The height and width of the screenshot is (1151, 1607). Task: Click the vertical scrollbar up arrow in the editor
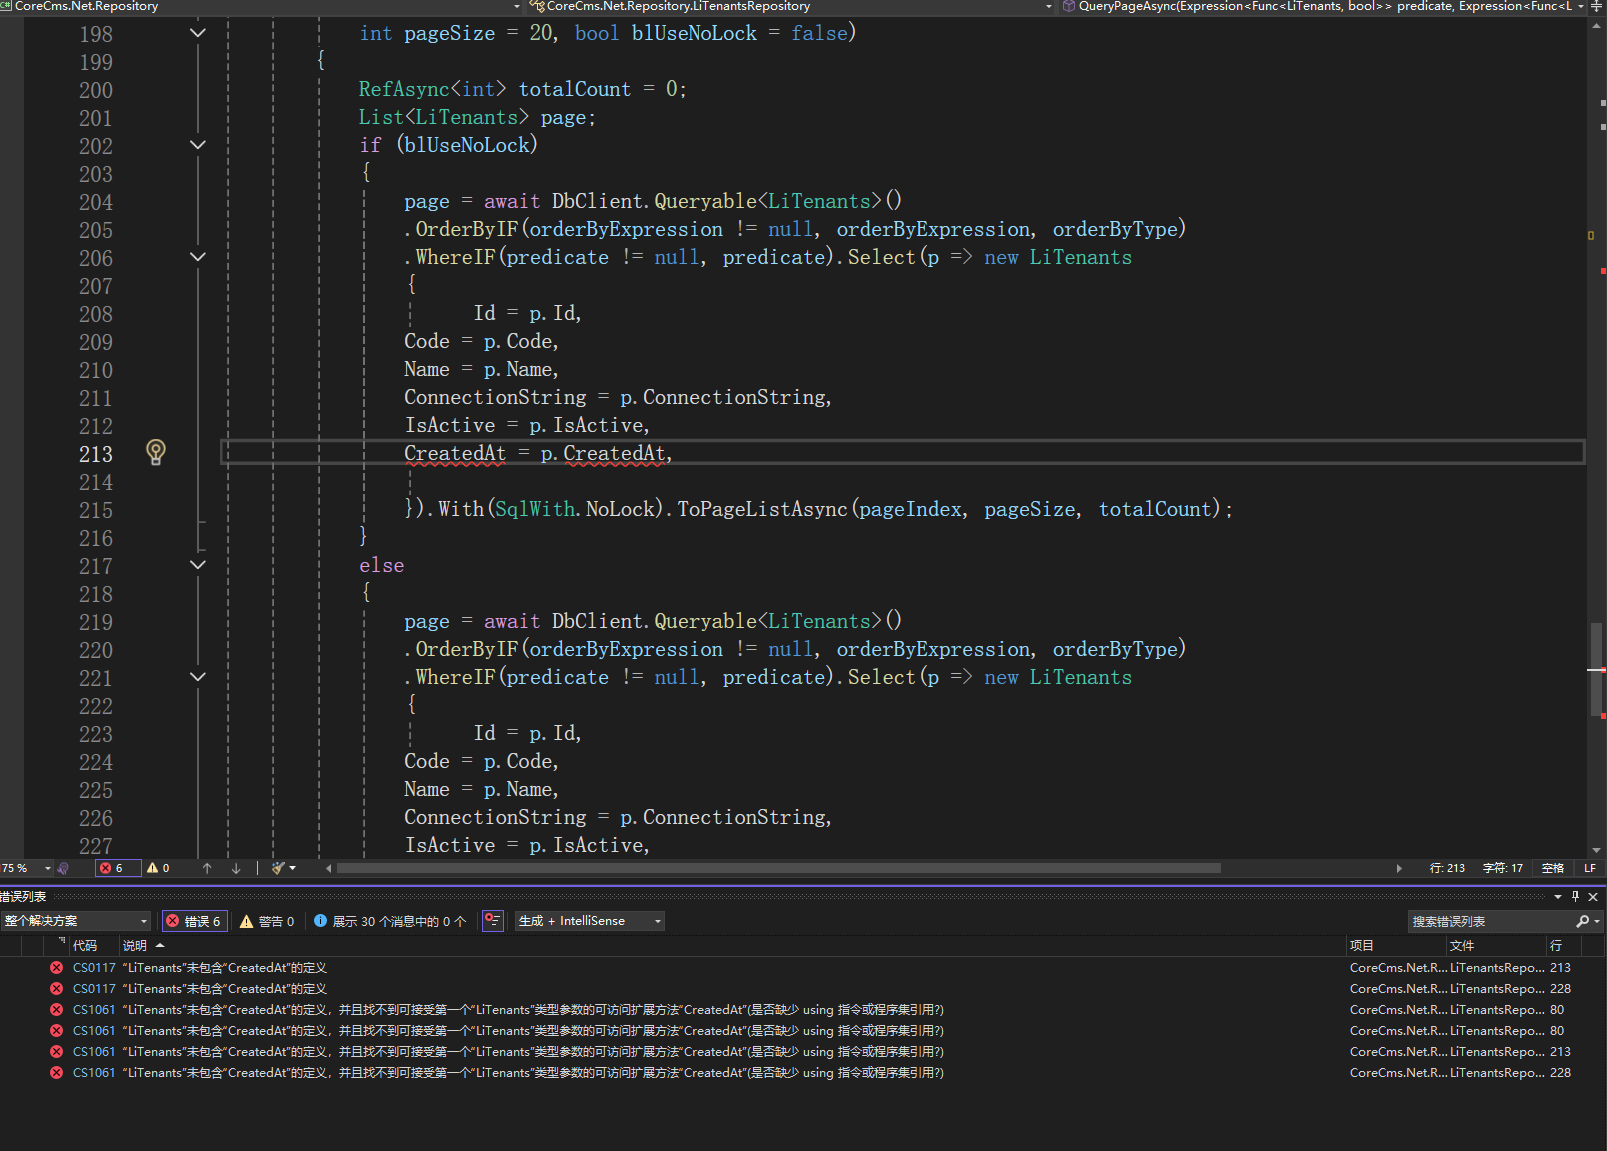tap(1596, 26)
